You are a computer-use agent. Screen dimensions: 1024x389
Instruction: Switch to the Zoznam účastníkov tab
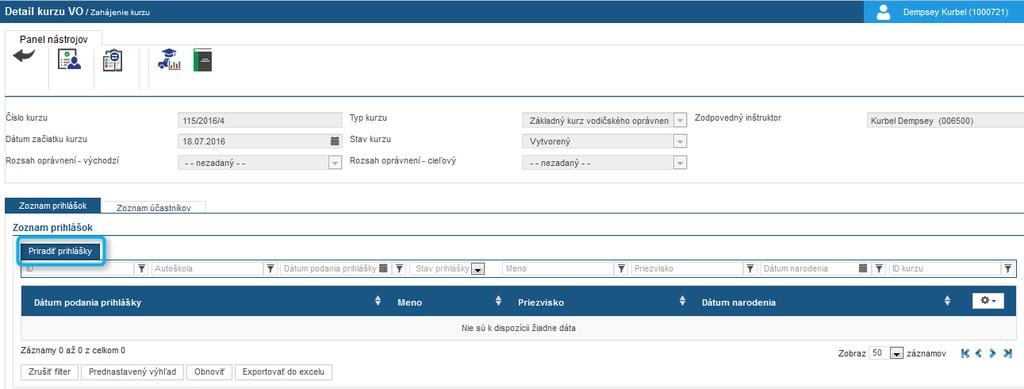pyautogui.click(x=153, y=208)
